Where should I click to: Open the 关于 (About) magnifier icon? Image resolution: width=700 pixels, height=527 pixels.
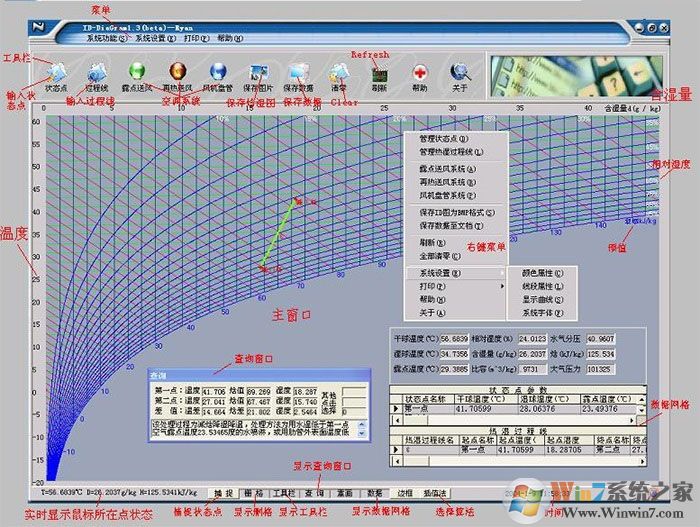pyautogui.click(x=460, y=73)
